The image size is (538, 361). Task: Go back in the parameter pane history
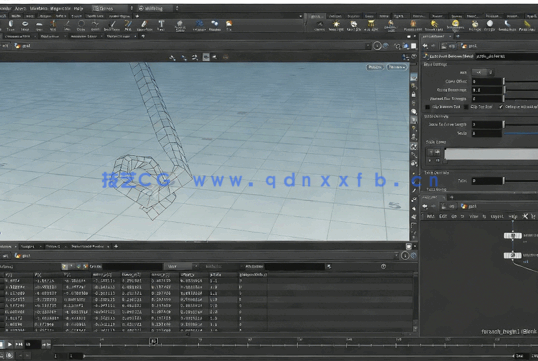tap(425, 46)
